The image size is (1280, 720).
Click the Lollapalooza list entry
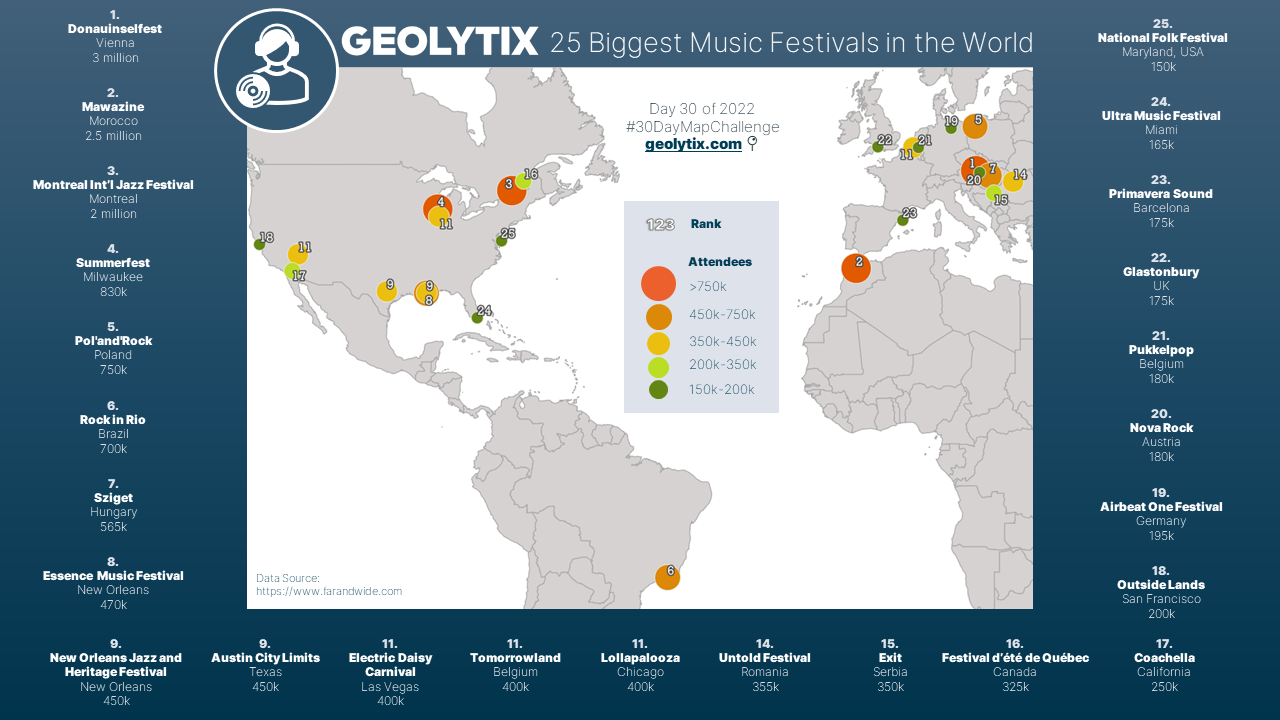coord(640,665)
